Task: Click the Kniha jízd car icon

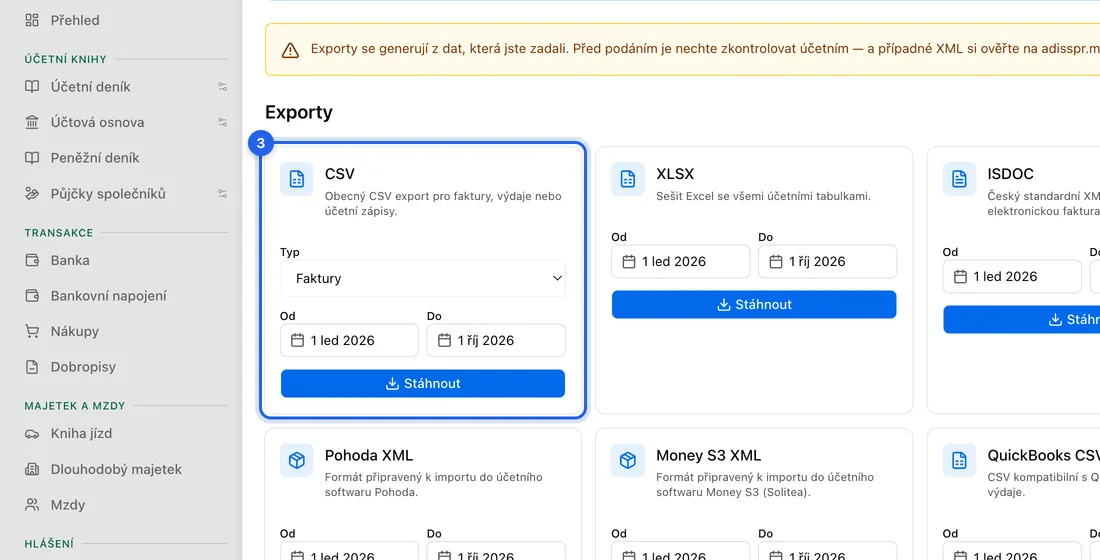Action: pyautogui.click(x=32, y=434)
